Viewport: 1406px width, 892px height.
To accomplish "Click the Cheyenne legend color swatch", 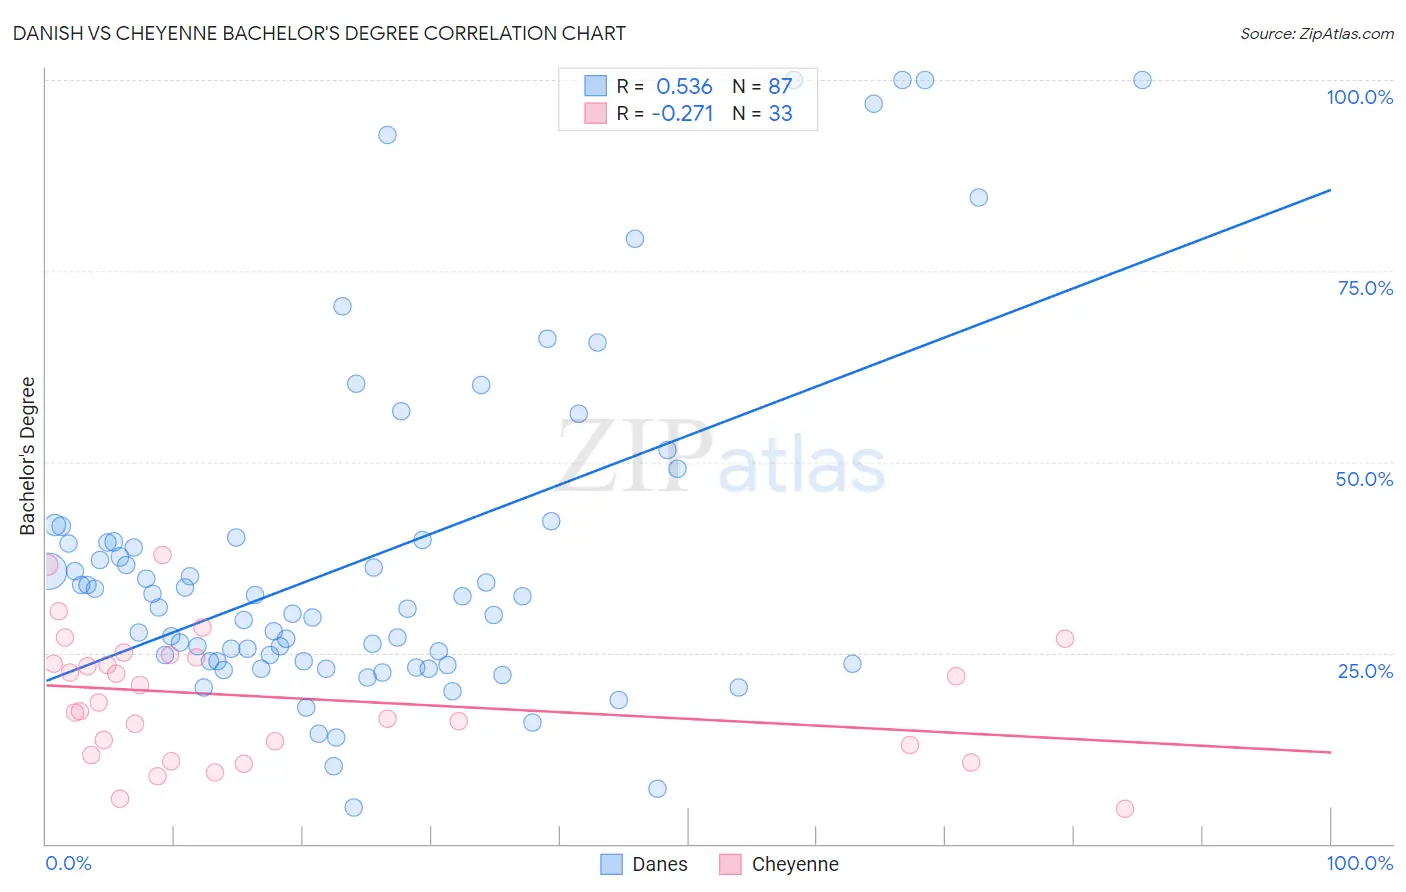I will 731,864.
